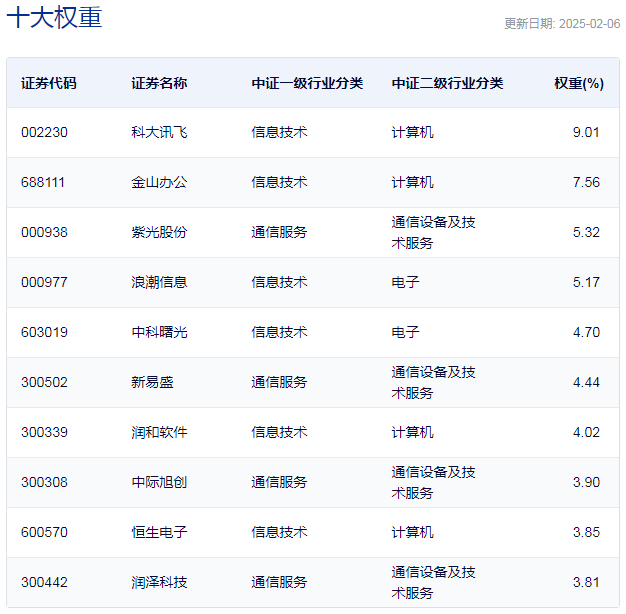Select the 新易盛 security name
Screen dimensions: 626x614
152,382
